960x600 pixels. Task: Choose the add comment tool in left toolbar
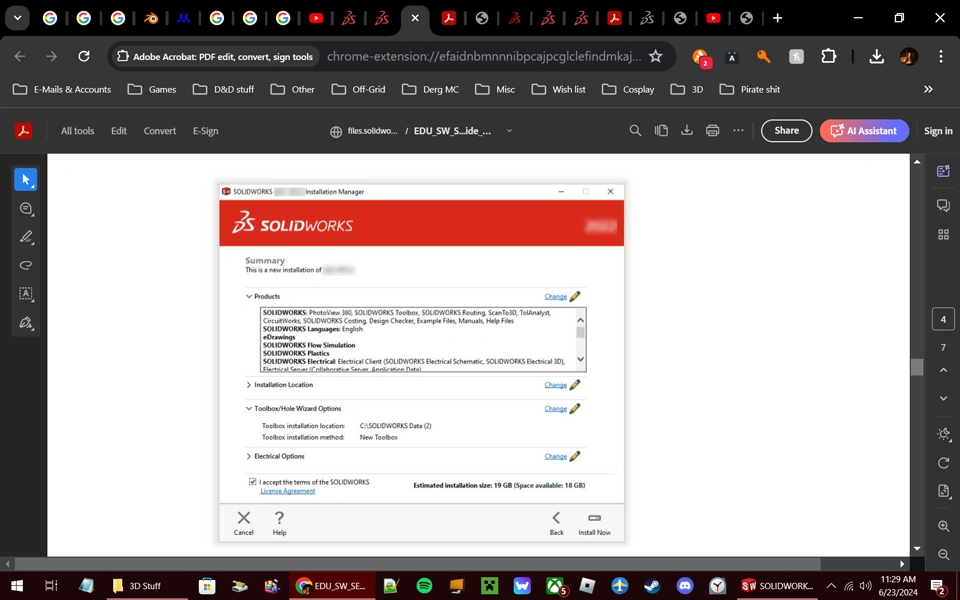pyautogui.click(x=26, y=209)
